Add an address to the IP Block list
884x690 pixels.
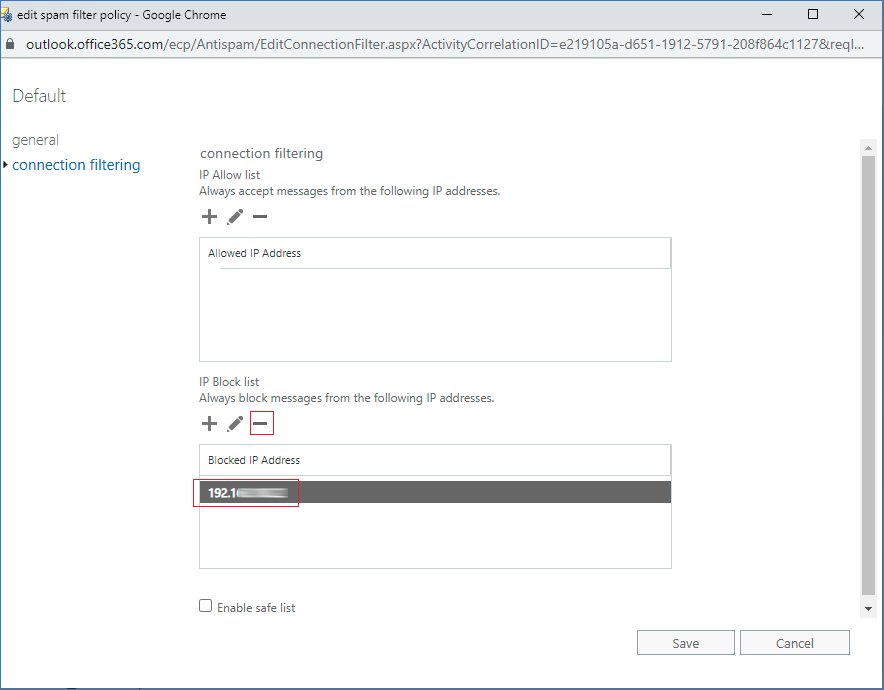pos(209,424)
